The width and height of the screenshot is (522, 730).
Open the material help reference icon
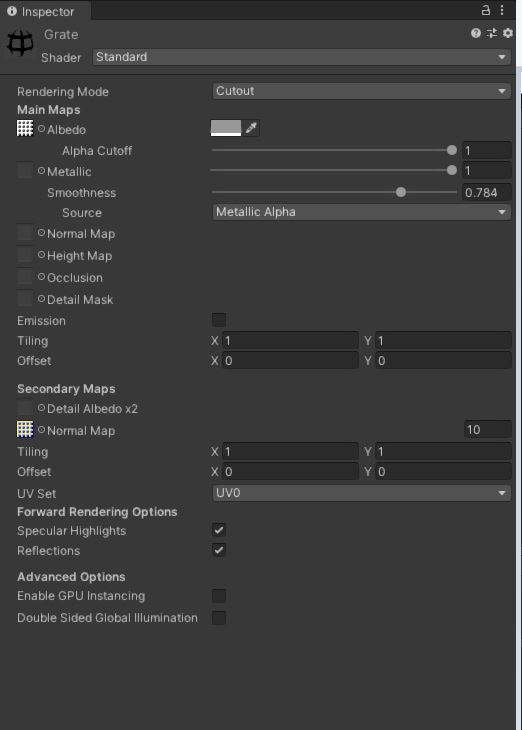point(475,33)
